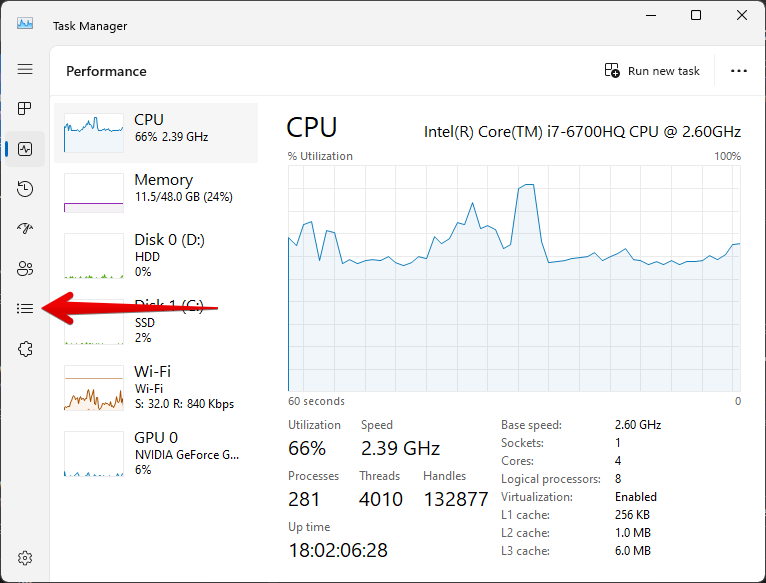Select the Wi-Fi performance entry
This screenshot has width=766, height=583.
[156, 387]
